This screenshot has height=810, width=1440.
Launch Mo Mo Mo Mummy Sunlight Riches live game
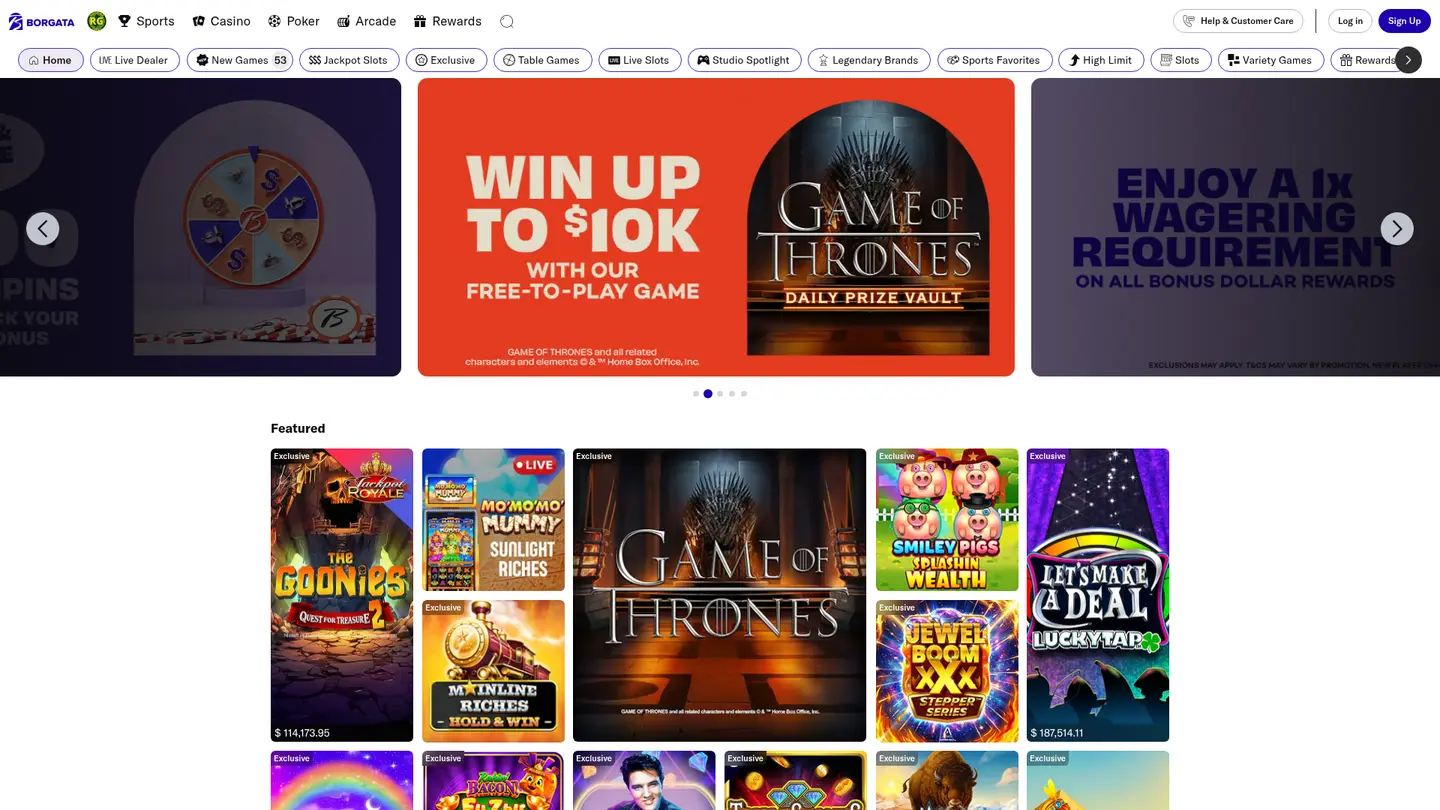coord(493,520)
